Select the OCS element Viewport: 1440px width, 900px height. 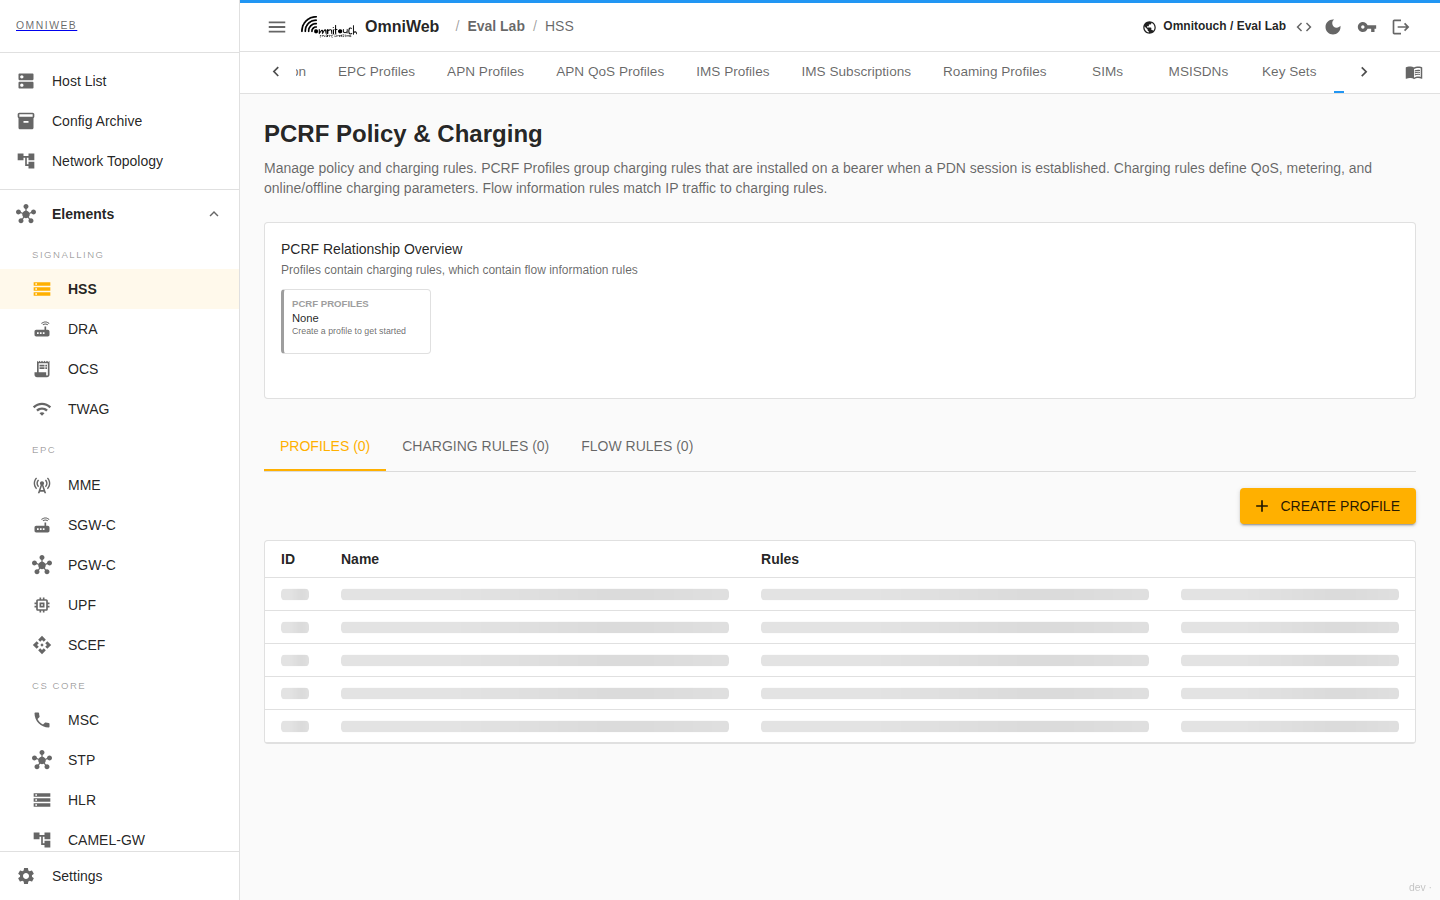119,369
